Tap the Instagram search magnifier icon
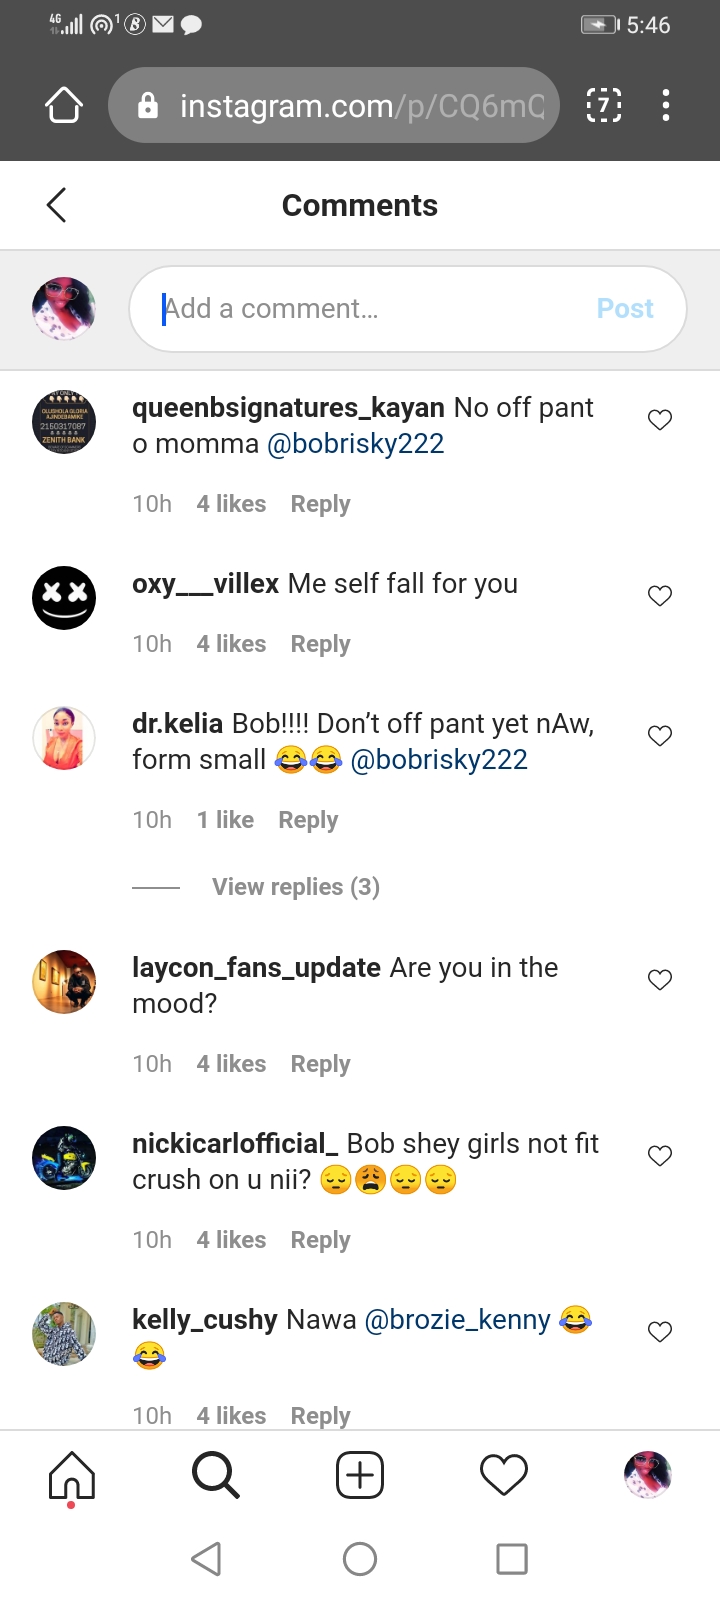Viewport: 720px width, 1600px height. 216,1475
